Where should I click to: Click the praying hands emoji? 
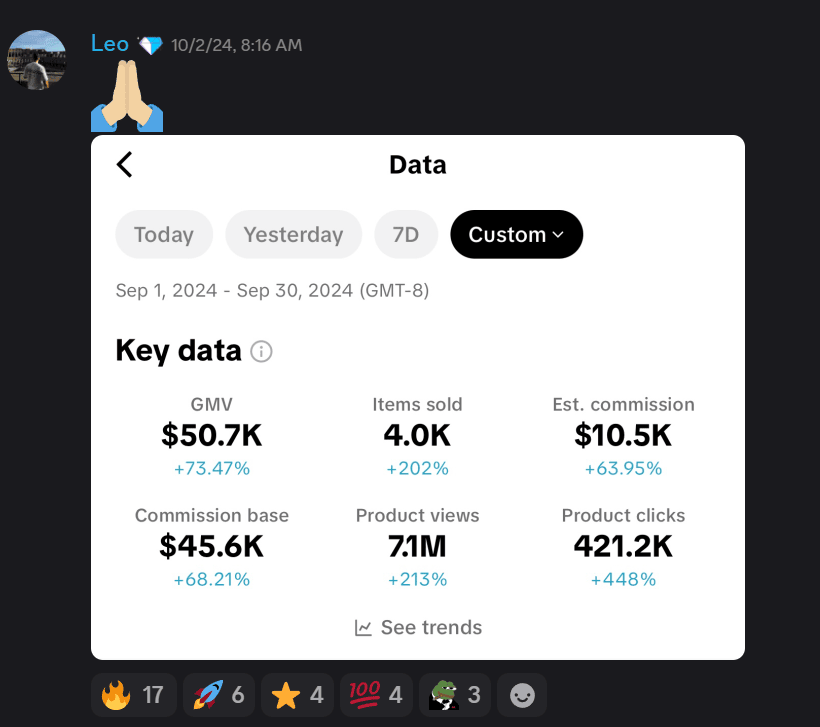[x=127, y=96]
